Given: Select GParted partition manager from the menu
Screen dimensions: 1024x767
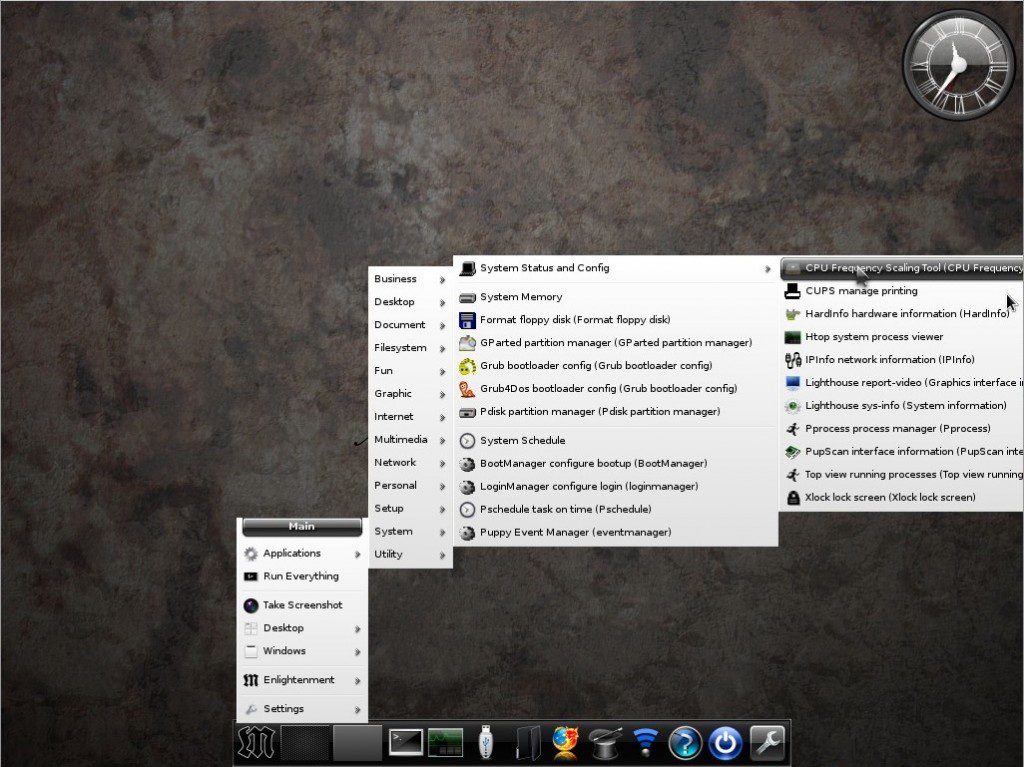Looking at the screenshot, I should point(603,342).
